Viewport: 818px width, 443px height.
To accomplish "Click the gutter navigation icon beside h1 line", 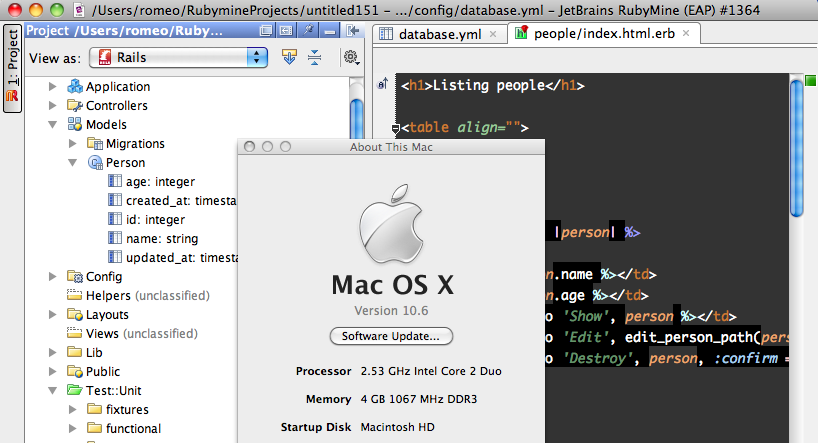I will click(383, 83).
